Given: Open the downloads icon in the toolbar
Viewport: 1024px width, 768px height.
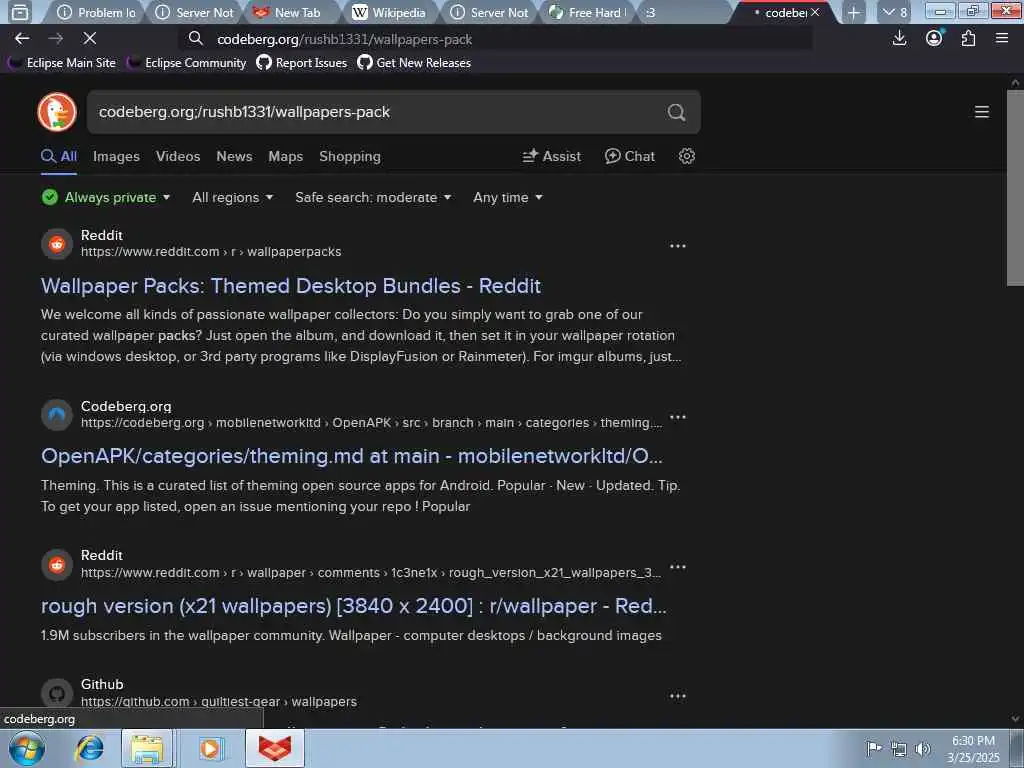Looking at the screenshot, I should pyautogui.click(x=899, y=39).
